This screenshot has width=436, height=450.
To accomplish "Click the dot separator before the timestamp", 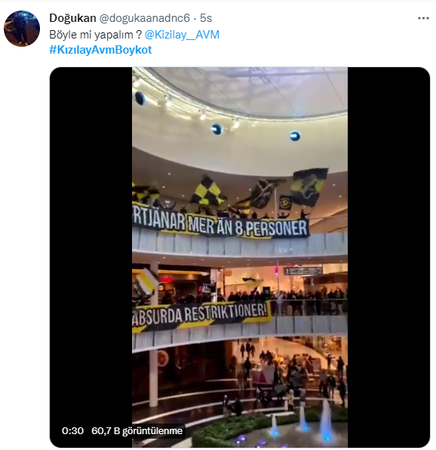I will tap(195, 19).
